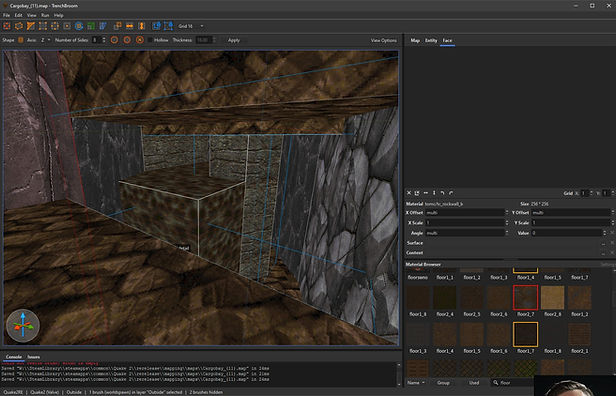Open the Axis Z dropdown

(46, 40)
